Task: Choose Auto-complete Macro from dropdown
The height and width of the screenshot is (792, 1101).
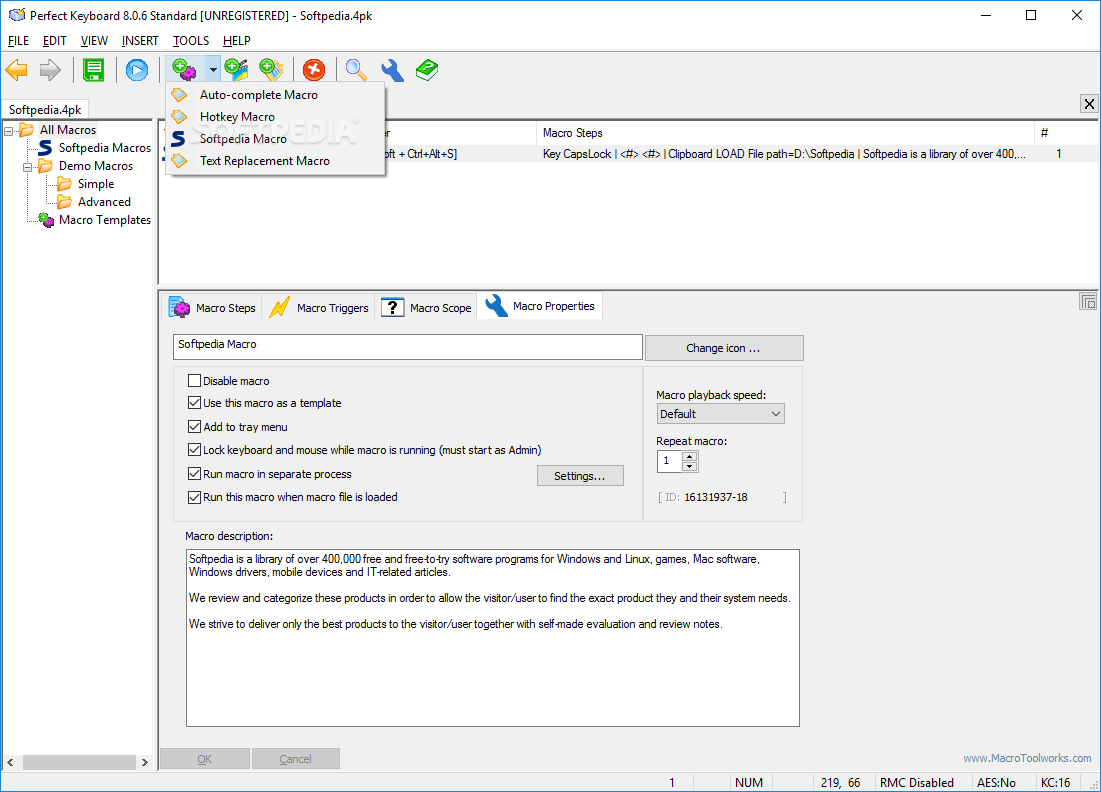Action: click(276, 95)
